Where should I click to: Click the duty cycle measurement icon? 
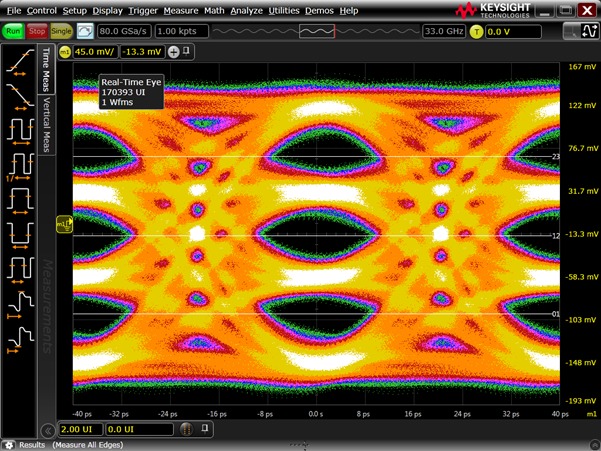(20, 268)
